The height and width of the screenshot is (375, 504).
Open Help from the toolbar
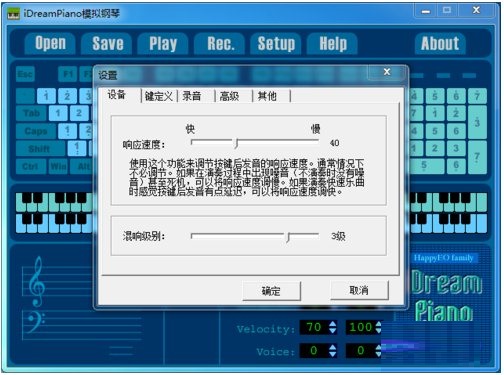(x=333, y=43)
